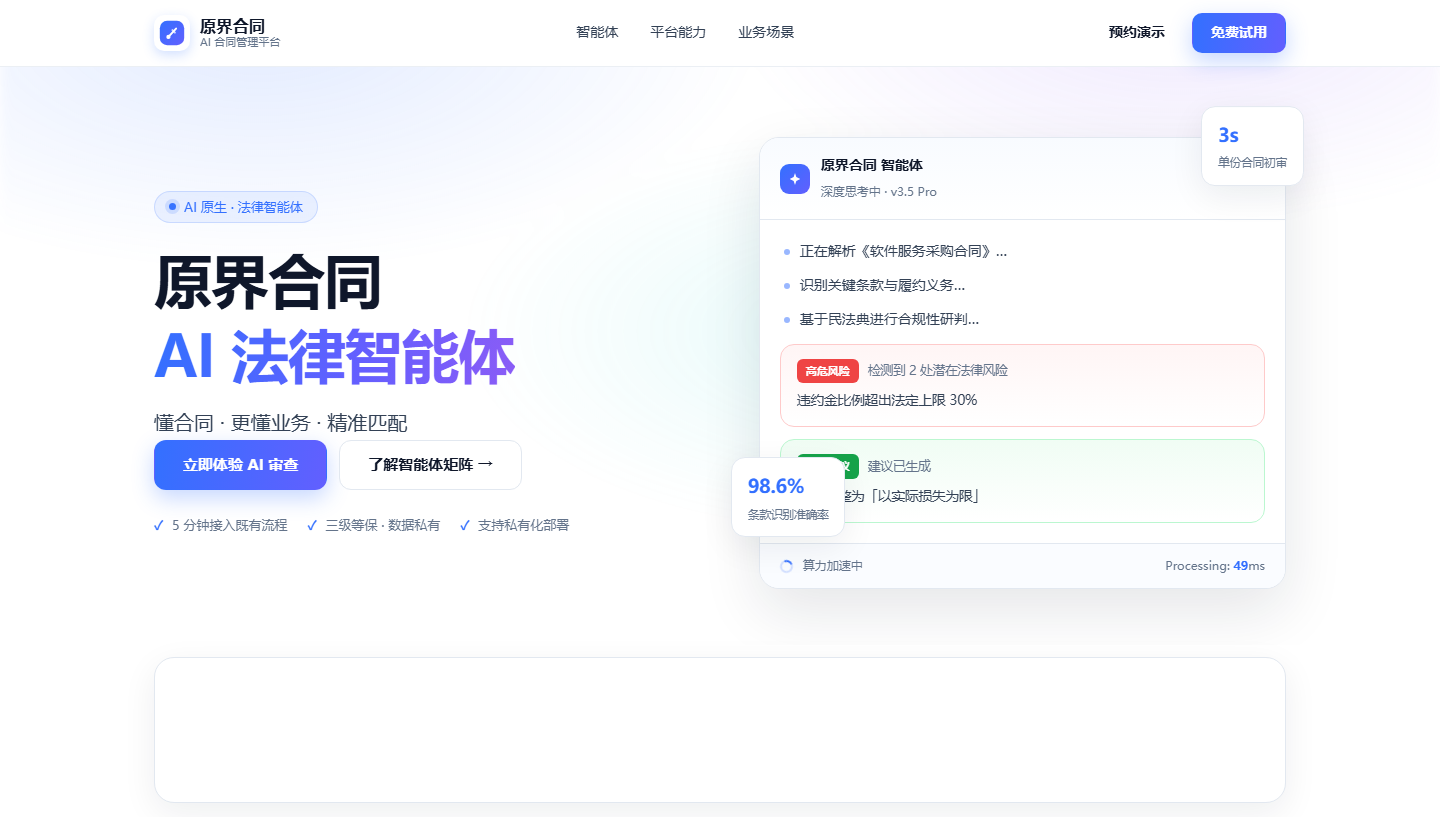Click the 原界合同 logo icon
Viewport: 1440px width, 817px height.
172,33
